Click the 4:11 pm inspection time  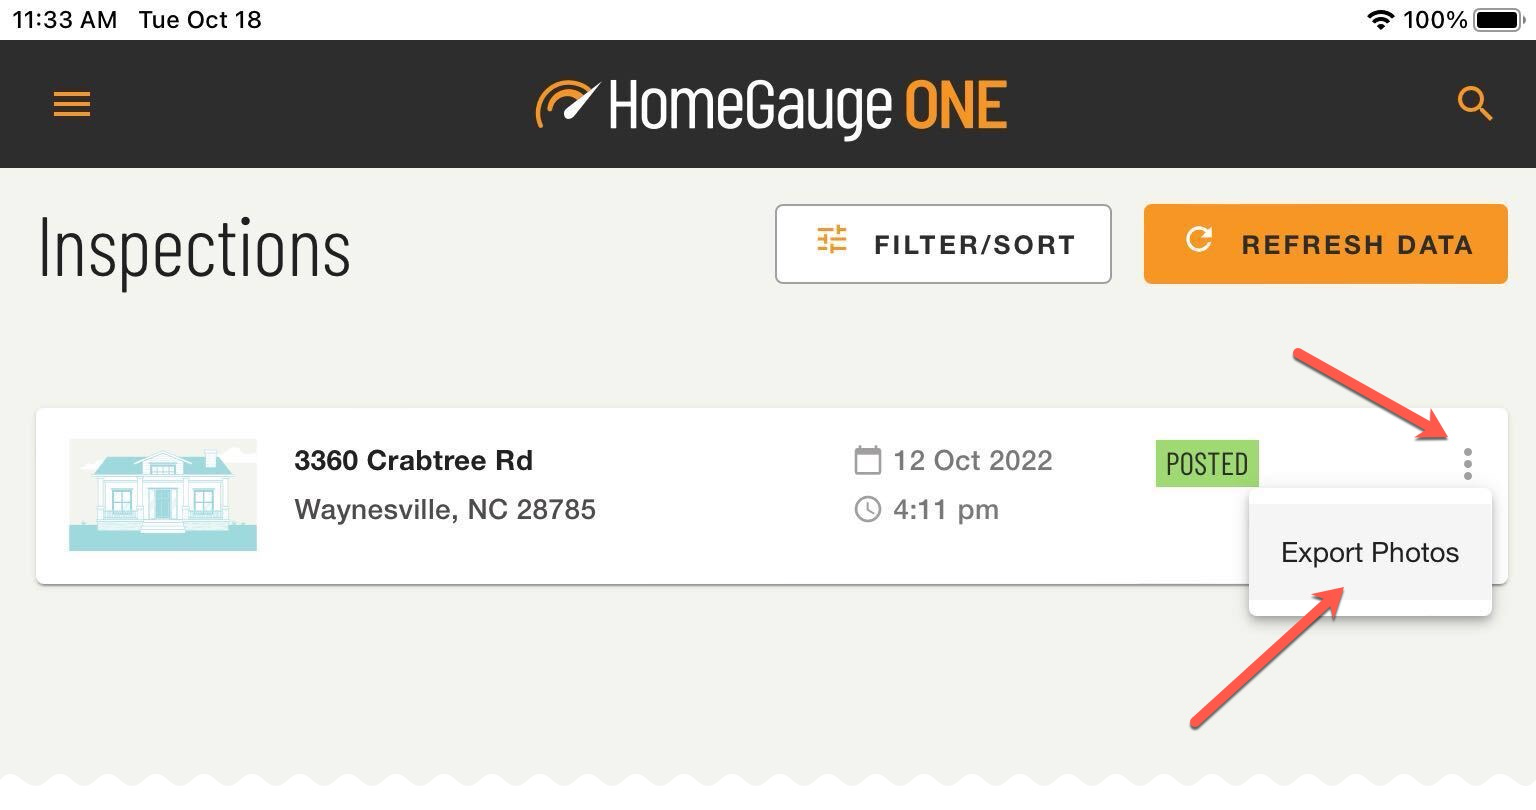[x=945, y=510]
